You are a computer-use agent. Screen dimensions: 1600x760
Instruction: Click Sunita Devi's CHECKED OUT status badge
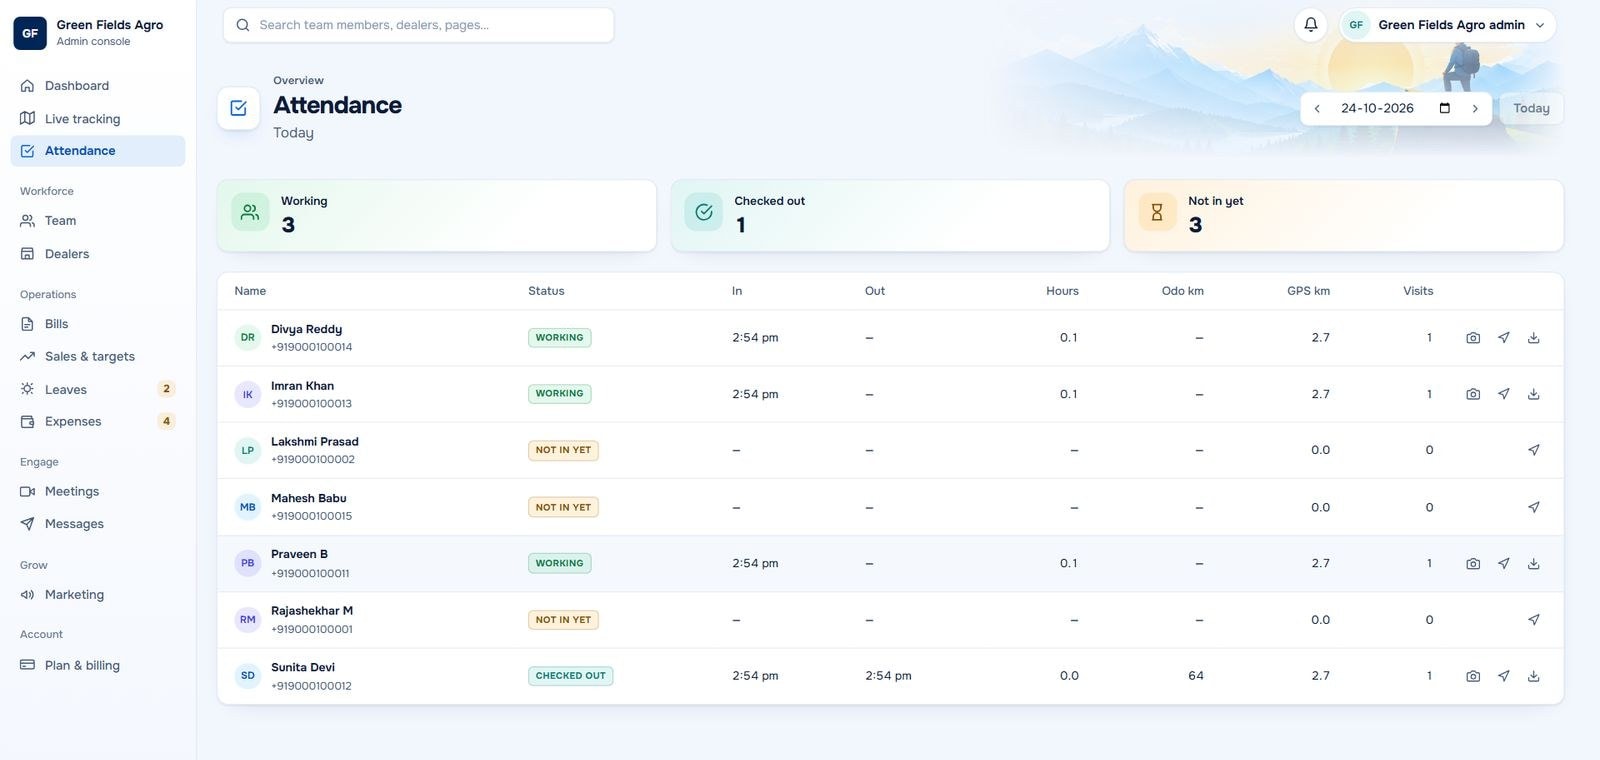coord(570,676)
